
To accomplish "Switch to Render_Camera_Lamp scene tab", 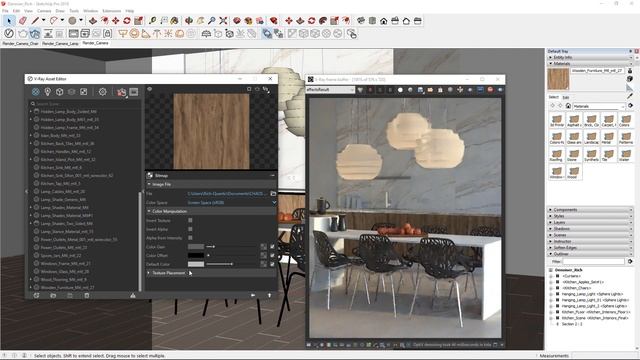I will pyautogui.click(x=60, y=43).
